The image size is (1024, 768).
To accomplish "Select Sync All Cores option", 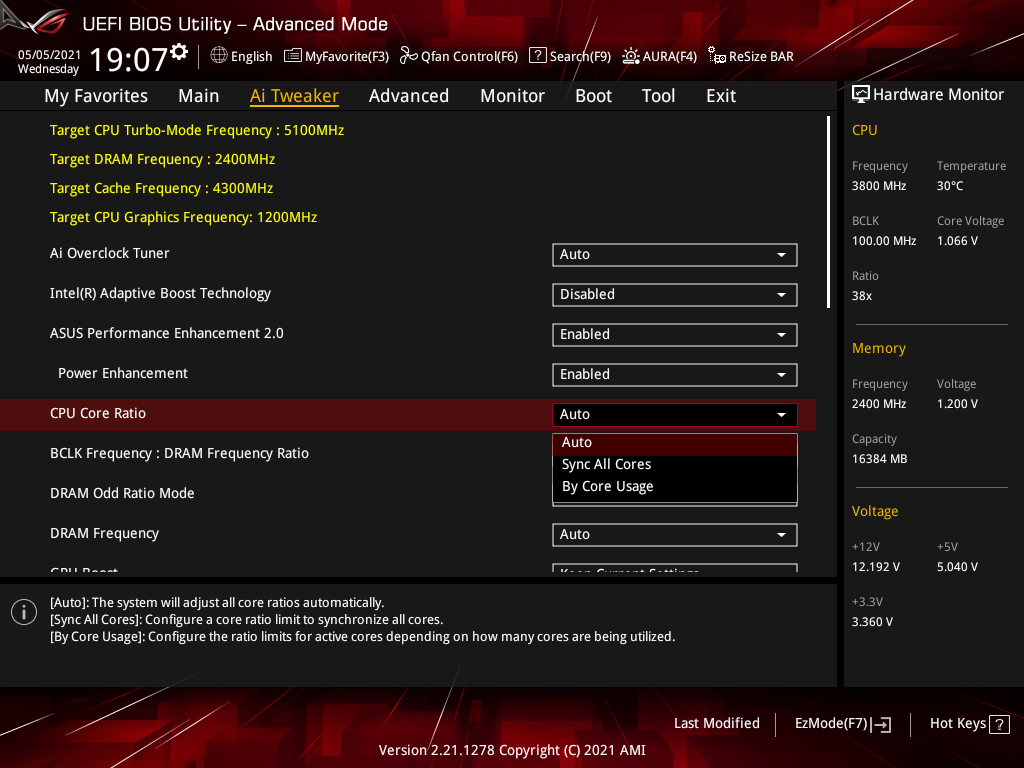I will point(675,464).
